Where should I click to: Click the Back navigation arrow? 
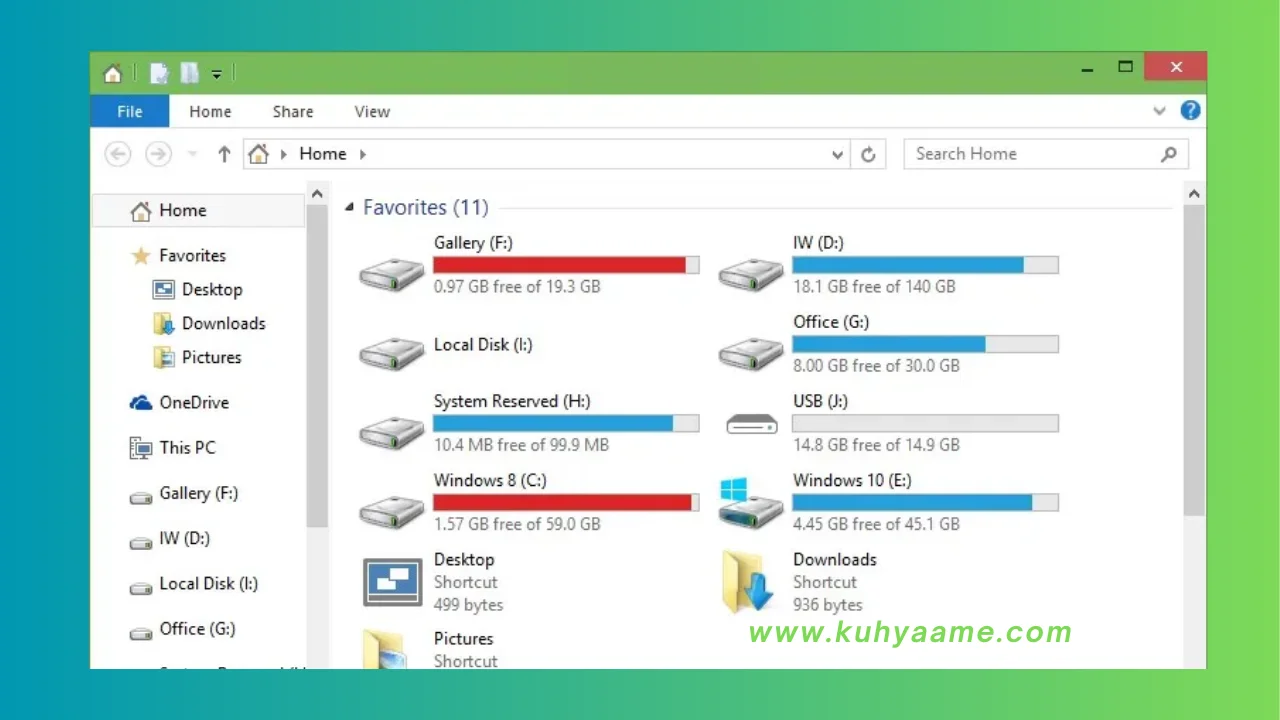click(118, 154)
